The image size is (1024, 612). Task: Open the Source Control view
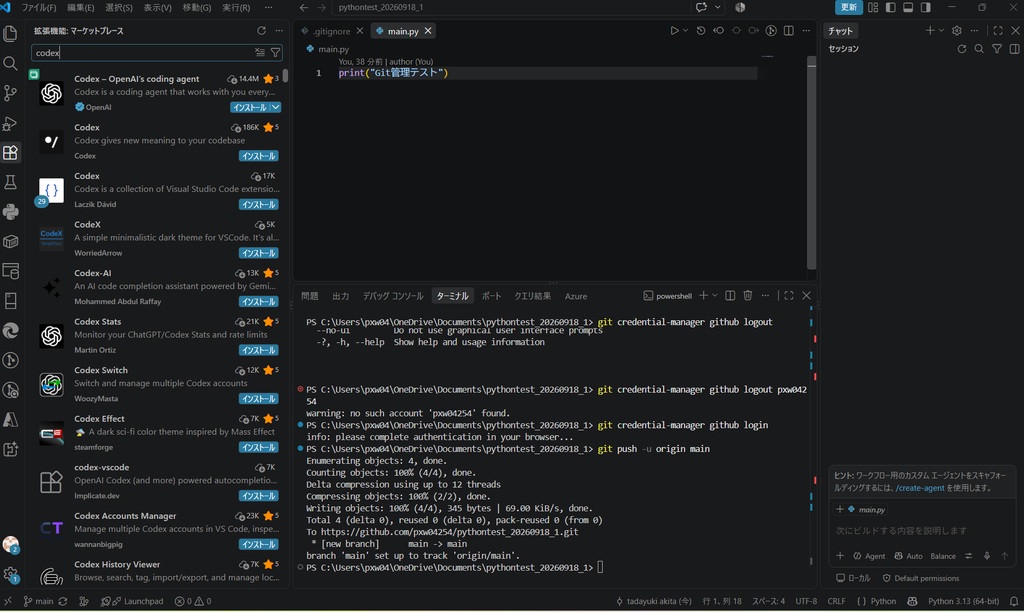tap(10, 93)
